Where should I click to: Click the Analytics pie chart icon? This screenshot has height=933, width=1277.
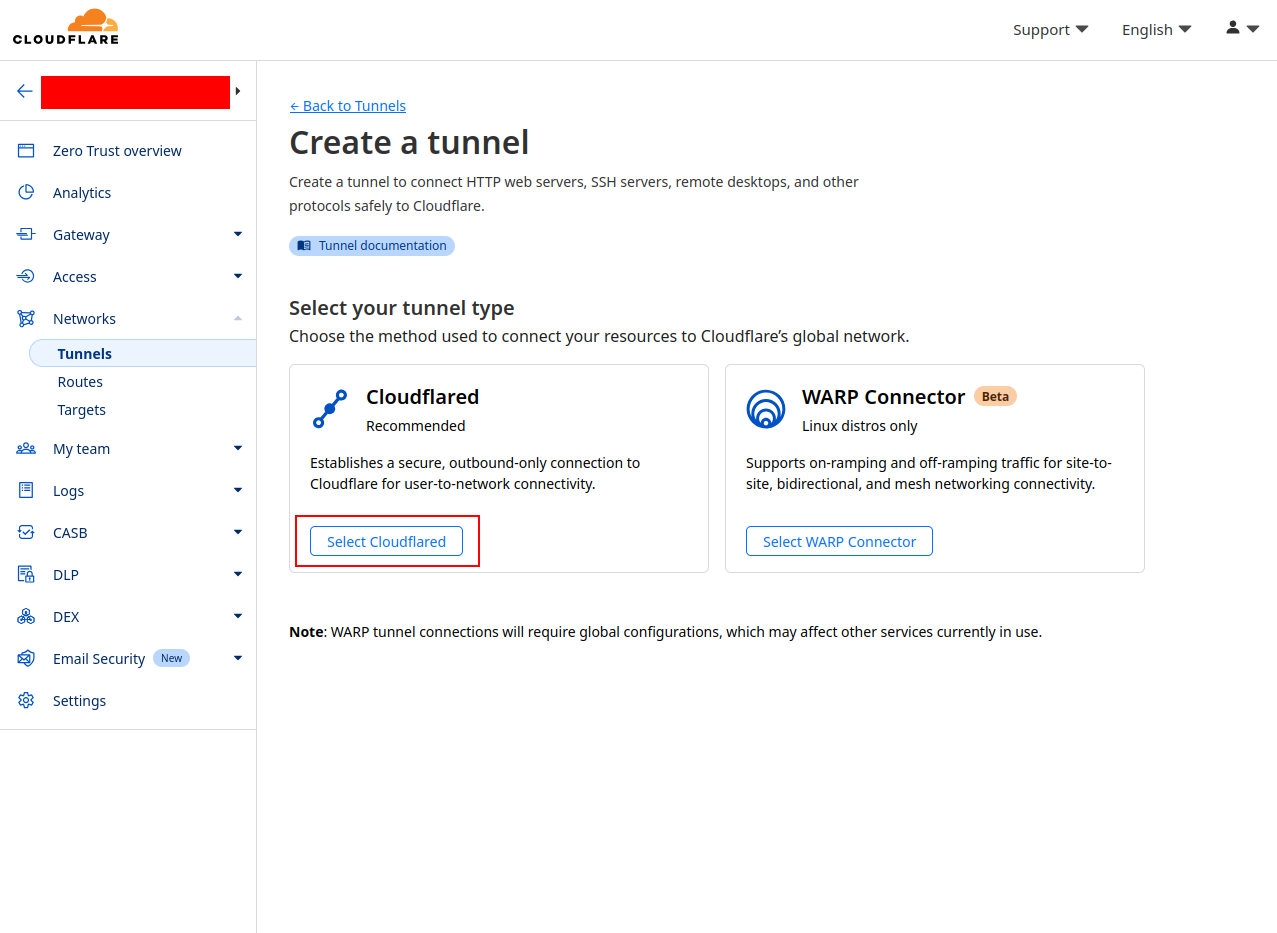pos(26,193)
